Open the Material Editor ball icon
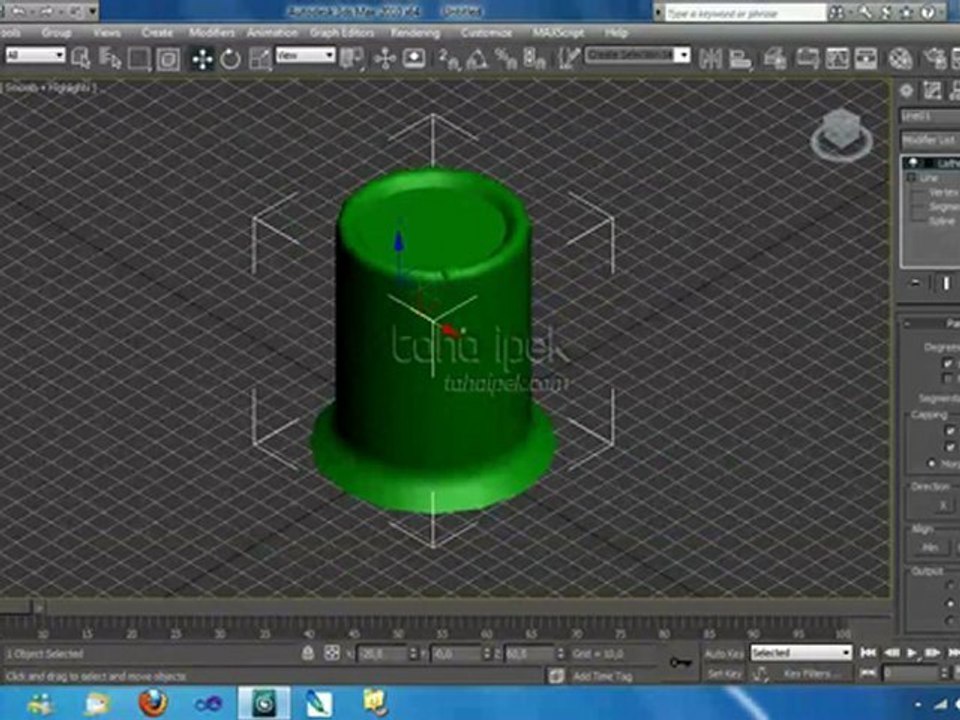Viewport: 960px width, 720px height. [x=900, y=59]
